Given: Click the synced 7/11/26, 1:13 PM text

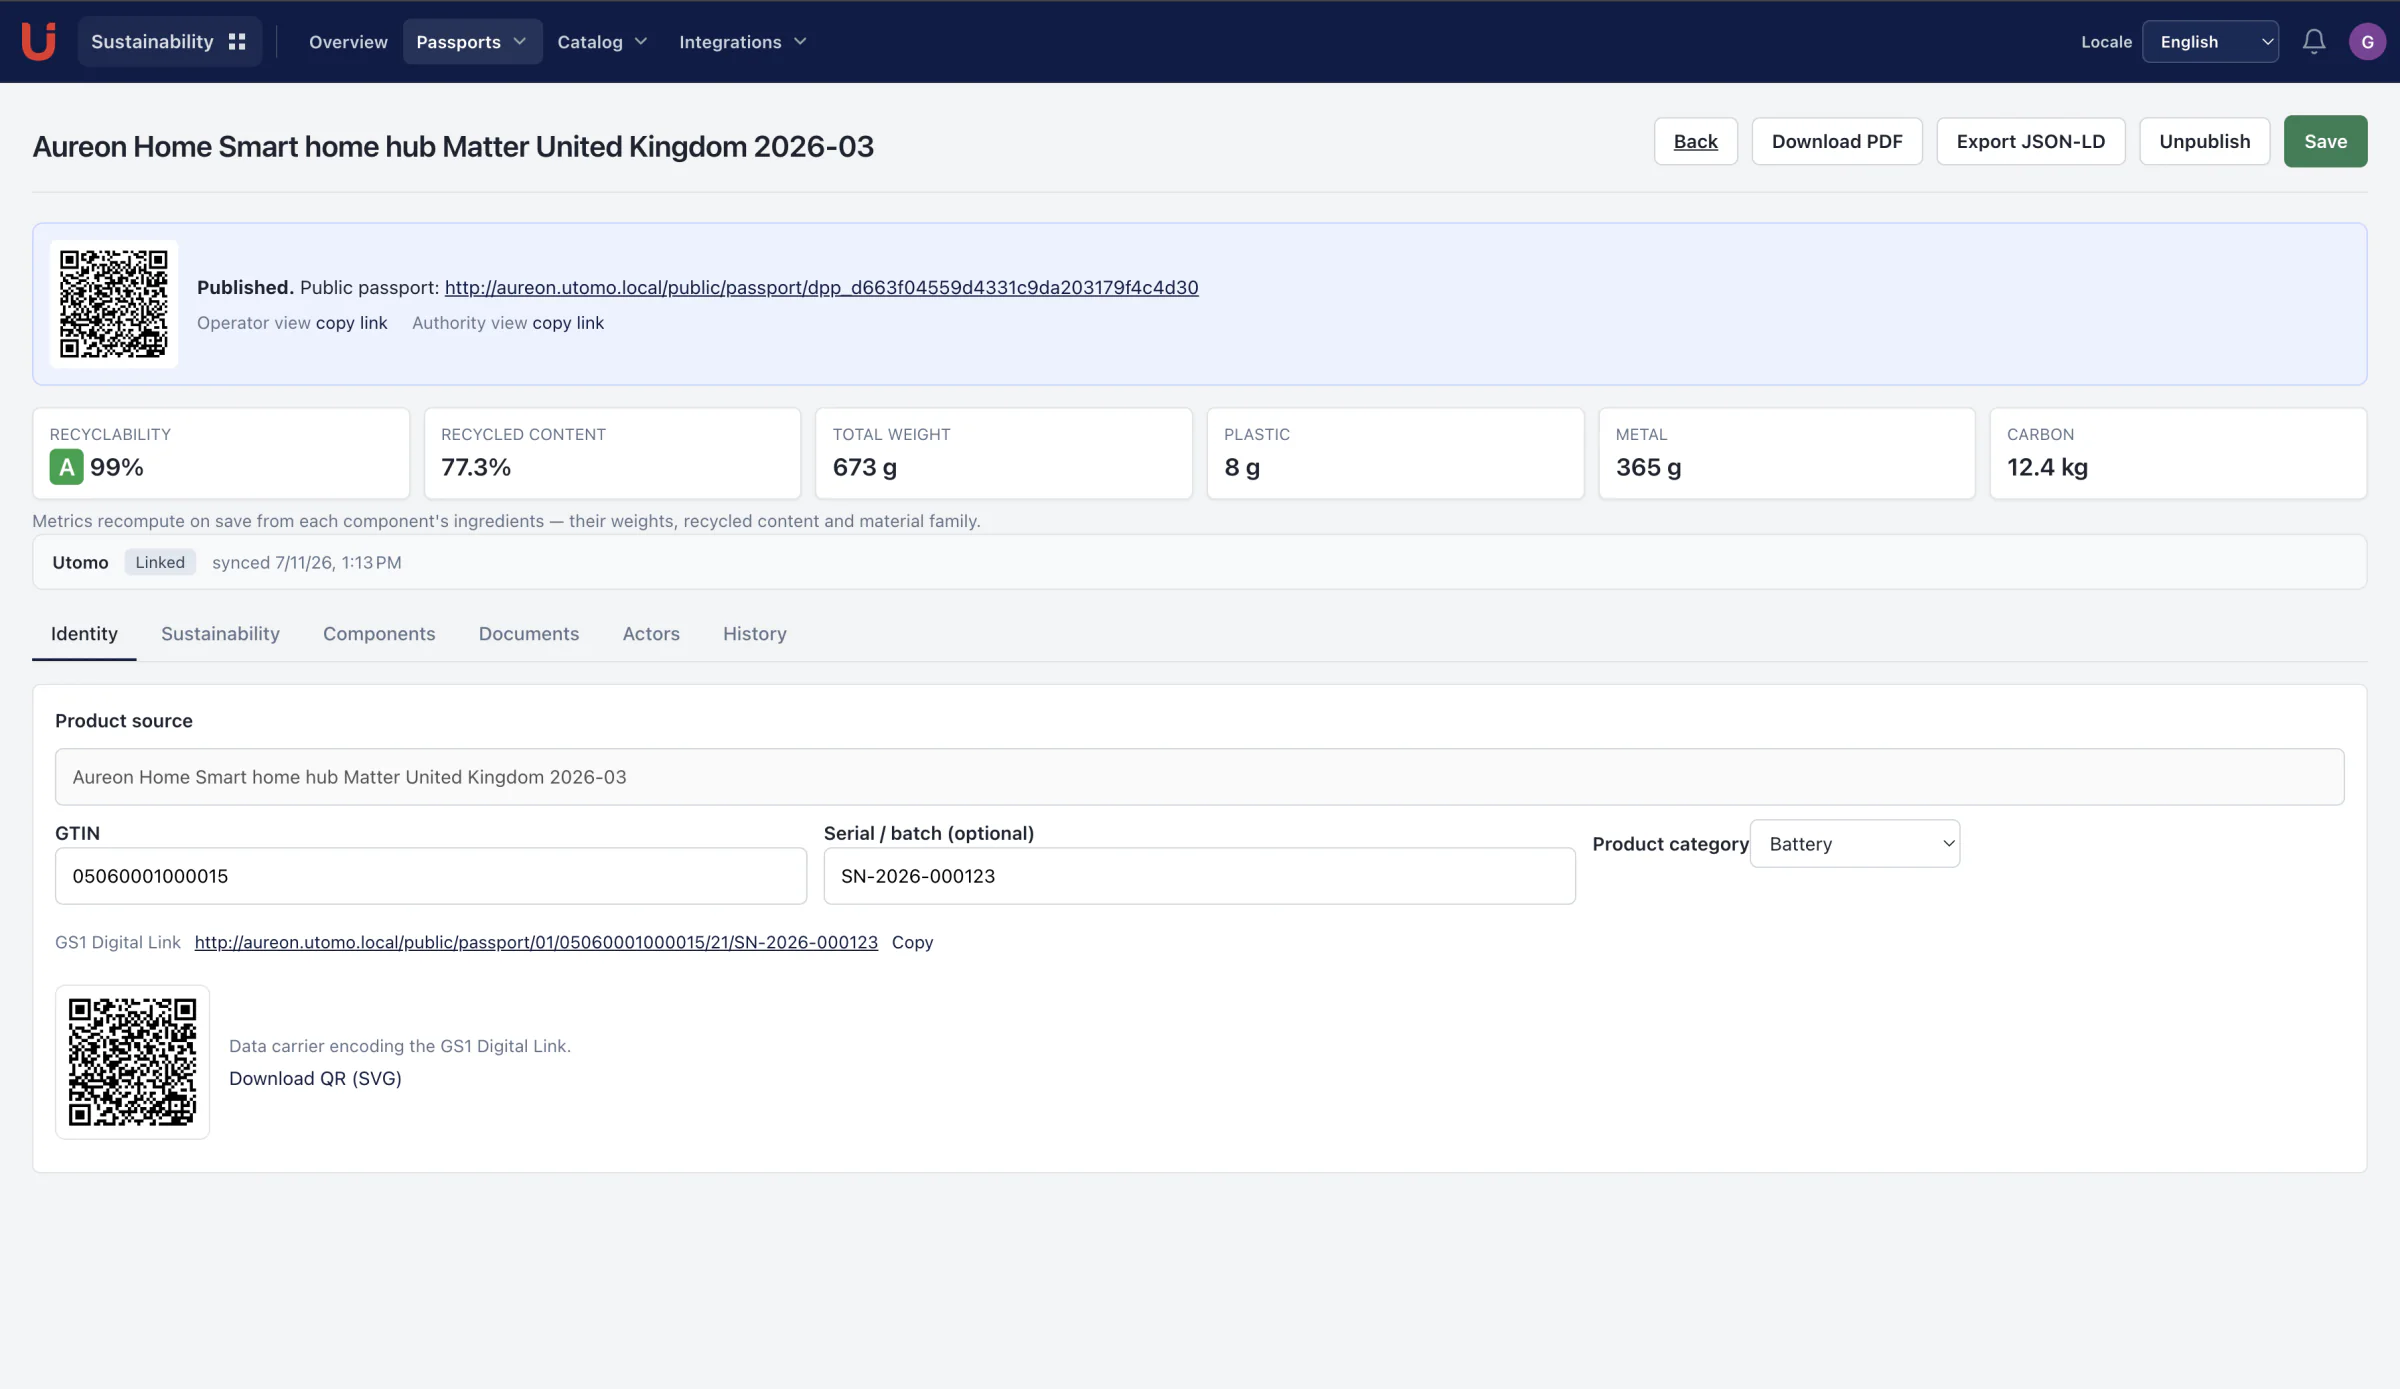Looking at the screenshot, I should (307, 562).
